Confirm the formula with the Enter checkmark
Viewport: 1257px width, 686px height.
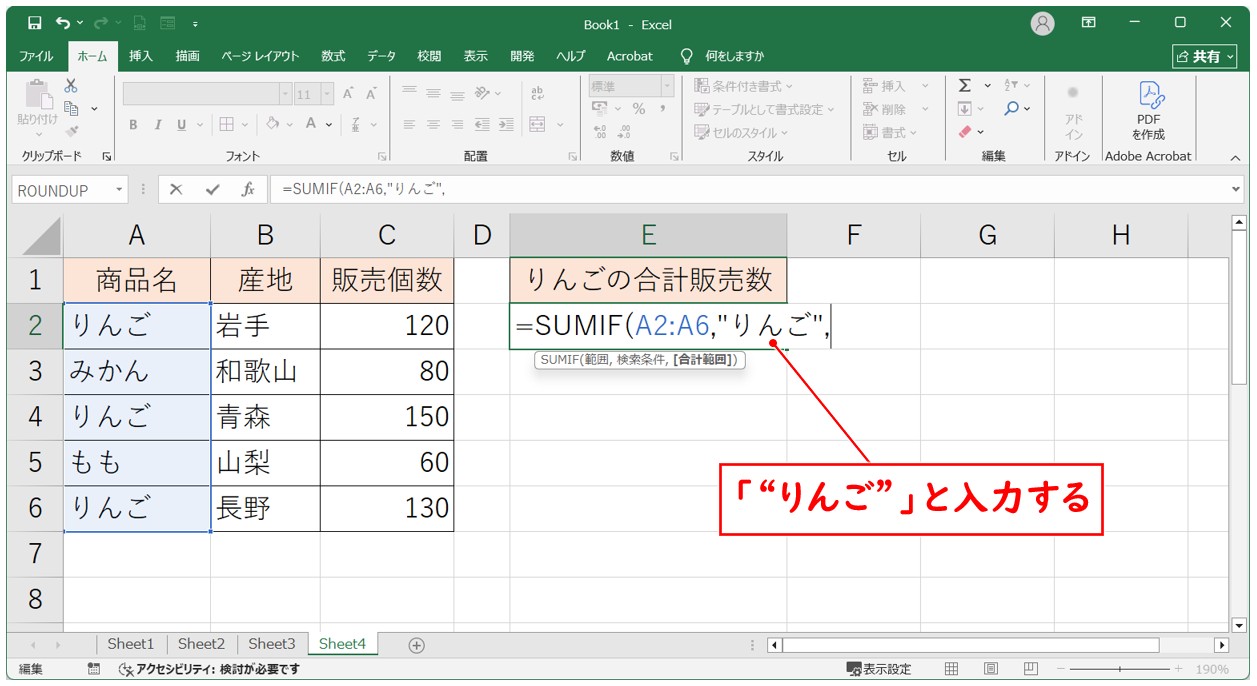211,190
